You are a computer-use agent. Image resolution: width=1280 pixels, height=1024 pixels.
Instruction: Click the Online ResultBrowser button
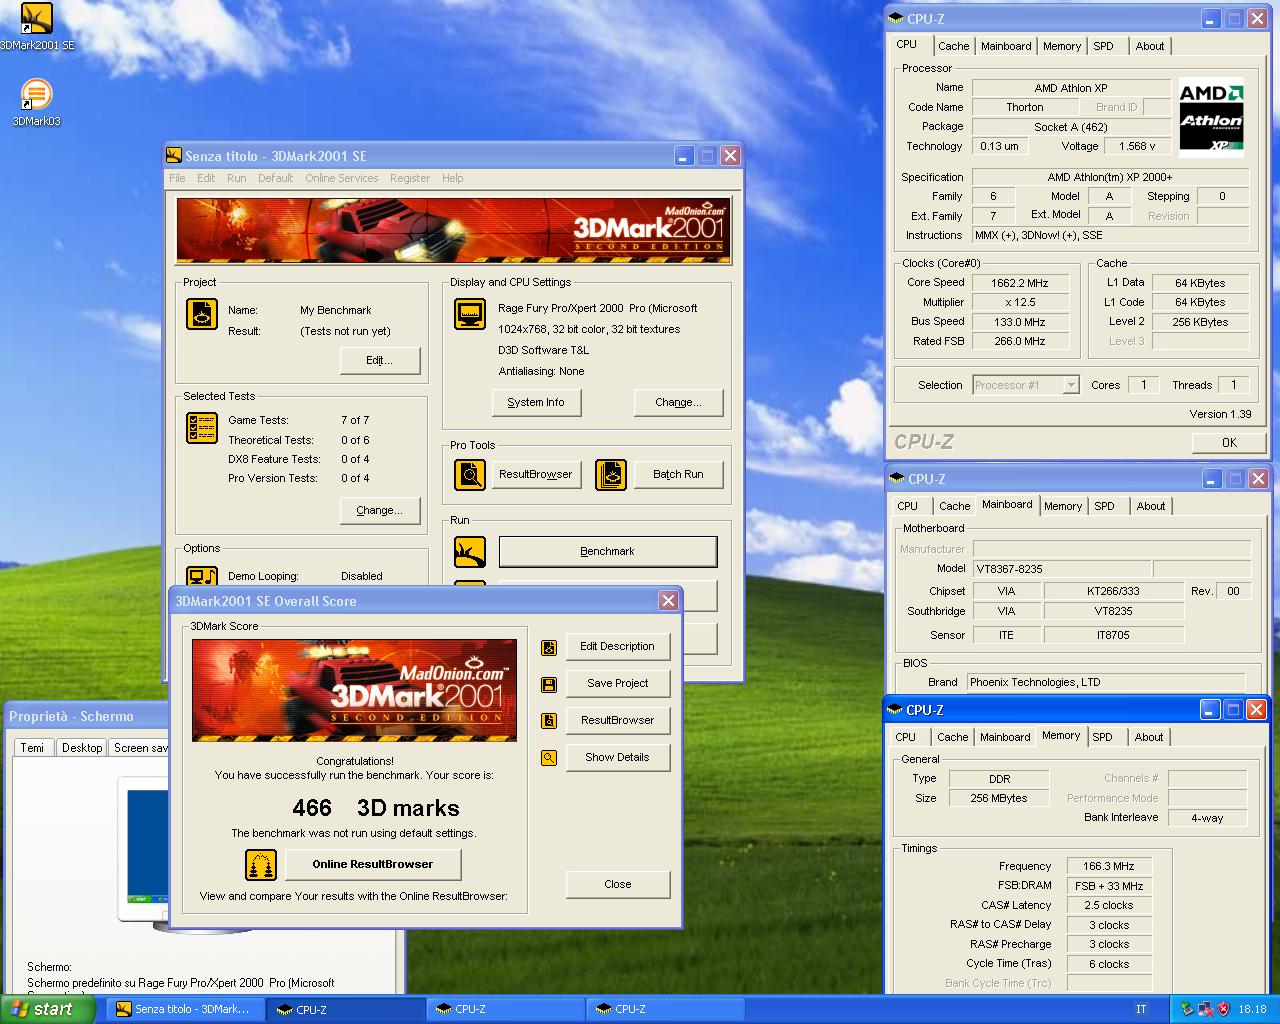373,865
